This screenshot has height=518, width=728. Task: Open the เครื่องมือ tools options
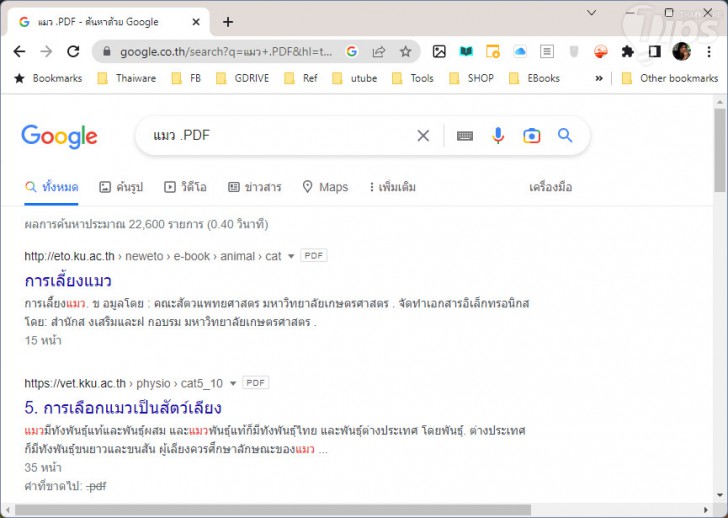(x=551, y=187)
